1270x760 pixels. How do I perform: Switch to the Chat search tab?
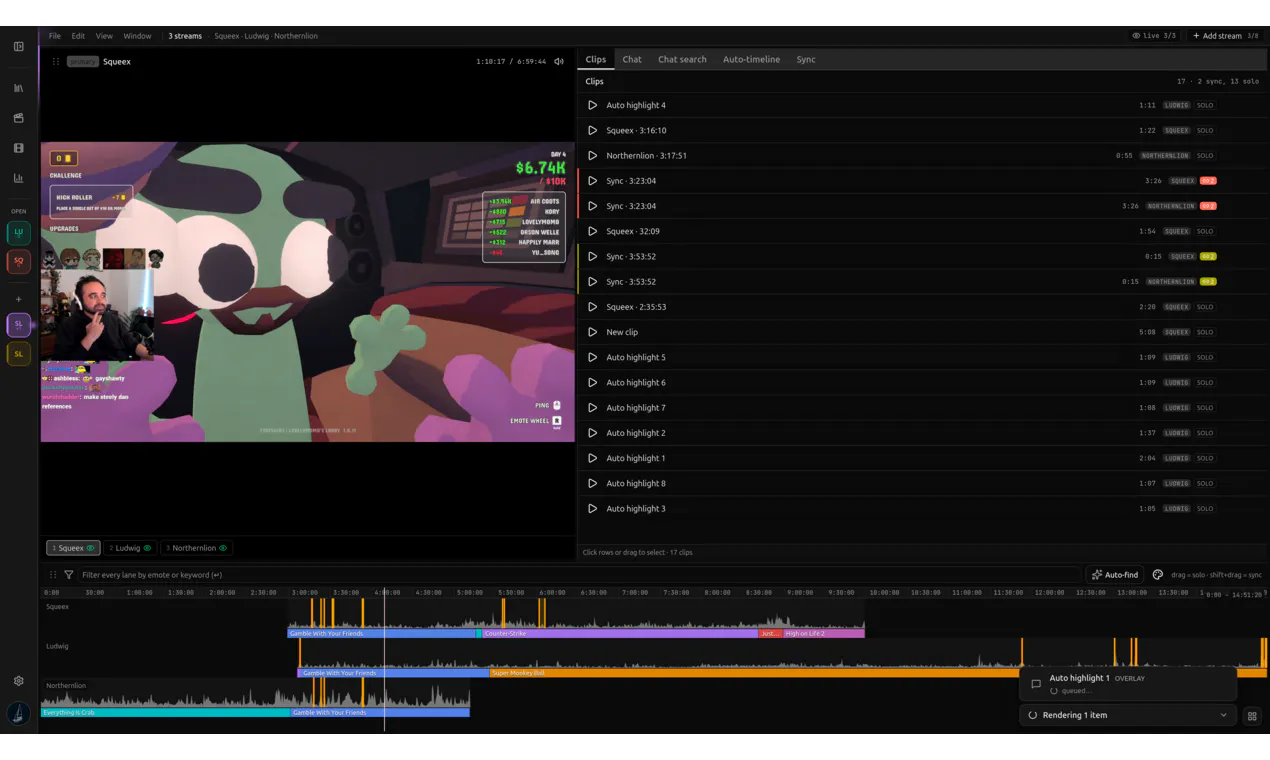click(x=682, y=59)
